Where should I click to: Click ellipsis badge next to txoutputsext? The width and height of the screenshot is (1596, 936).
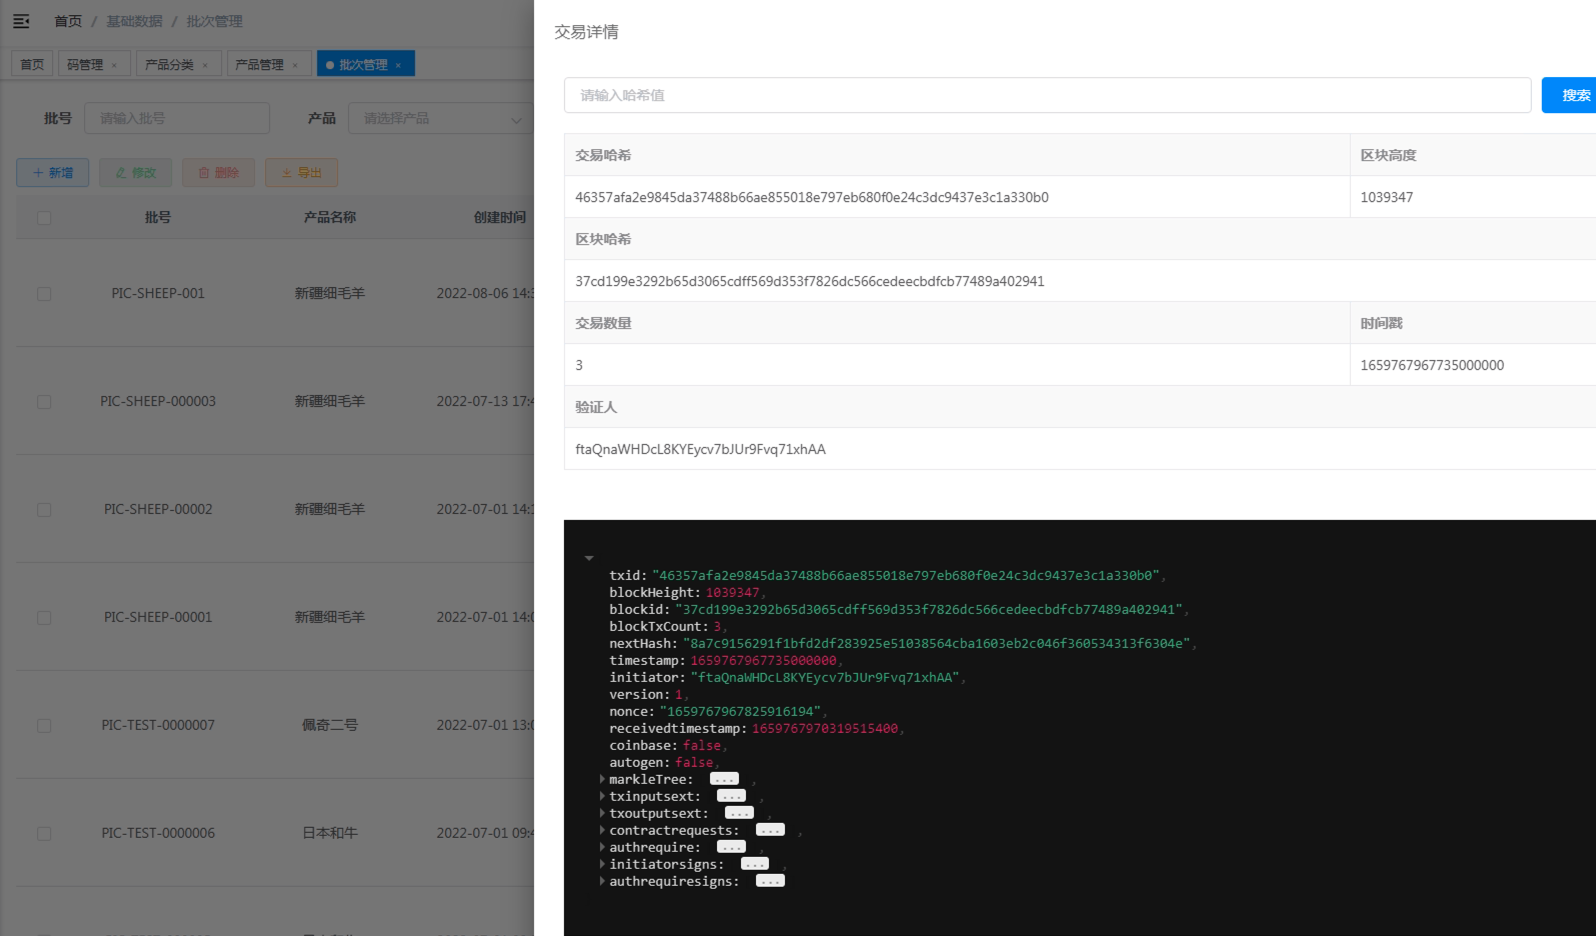coord(739,813)
